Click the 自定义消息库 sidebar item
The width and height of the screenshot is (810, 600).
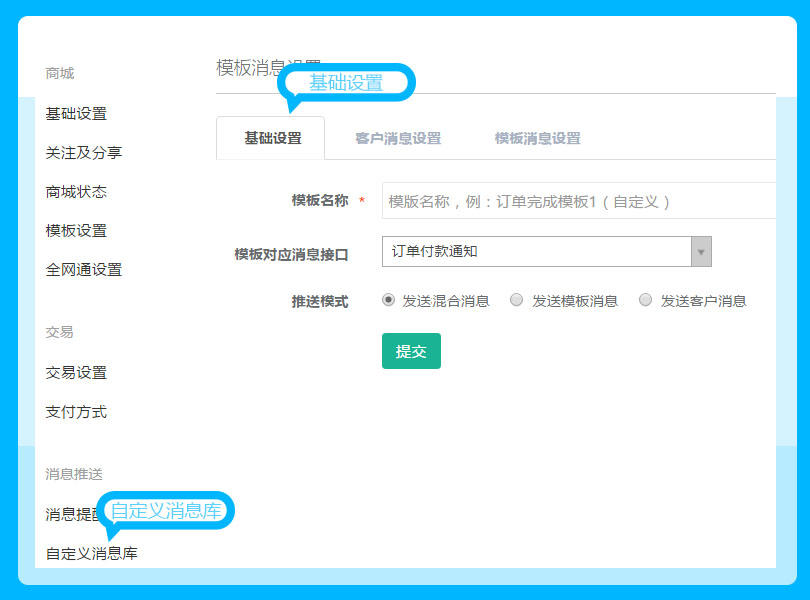(92, 553)
